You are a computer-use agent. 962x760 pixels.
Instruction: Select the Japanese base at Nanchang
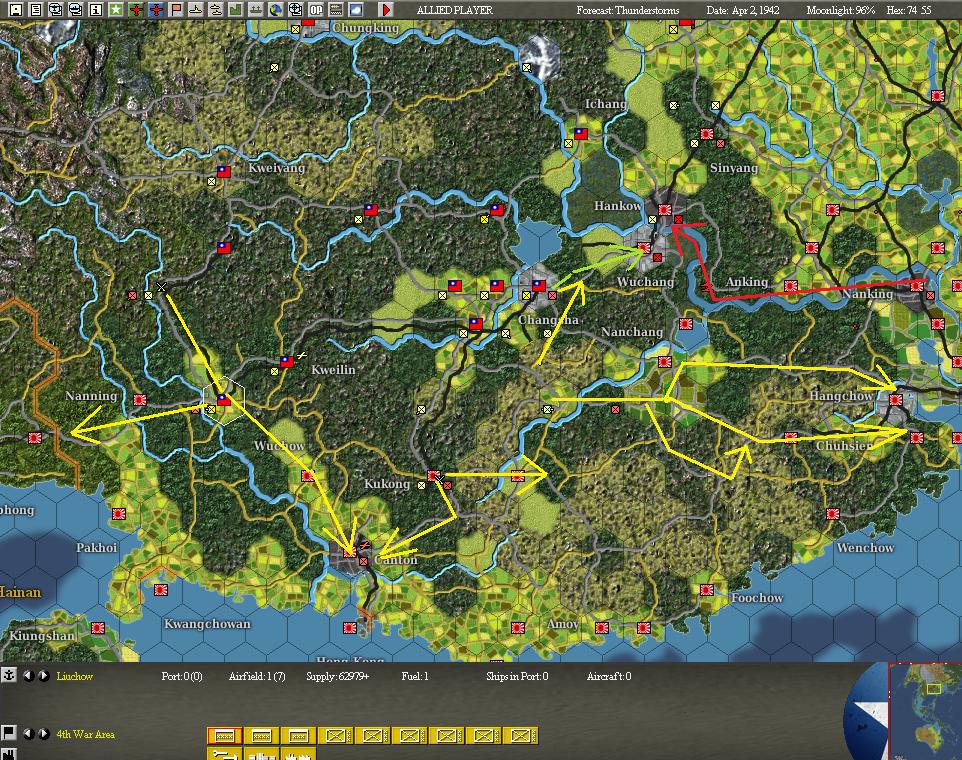(x=686, y=323)
